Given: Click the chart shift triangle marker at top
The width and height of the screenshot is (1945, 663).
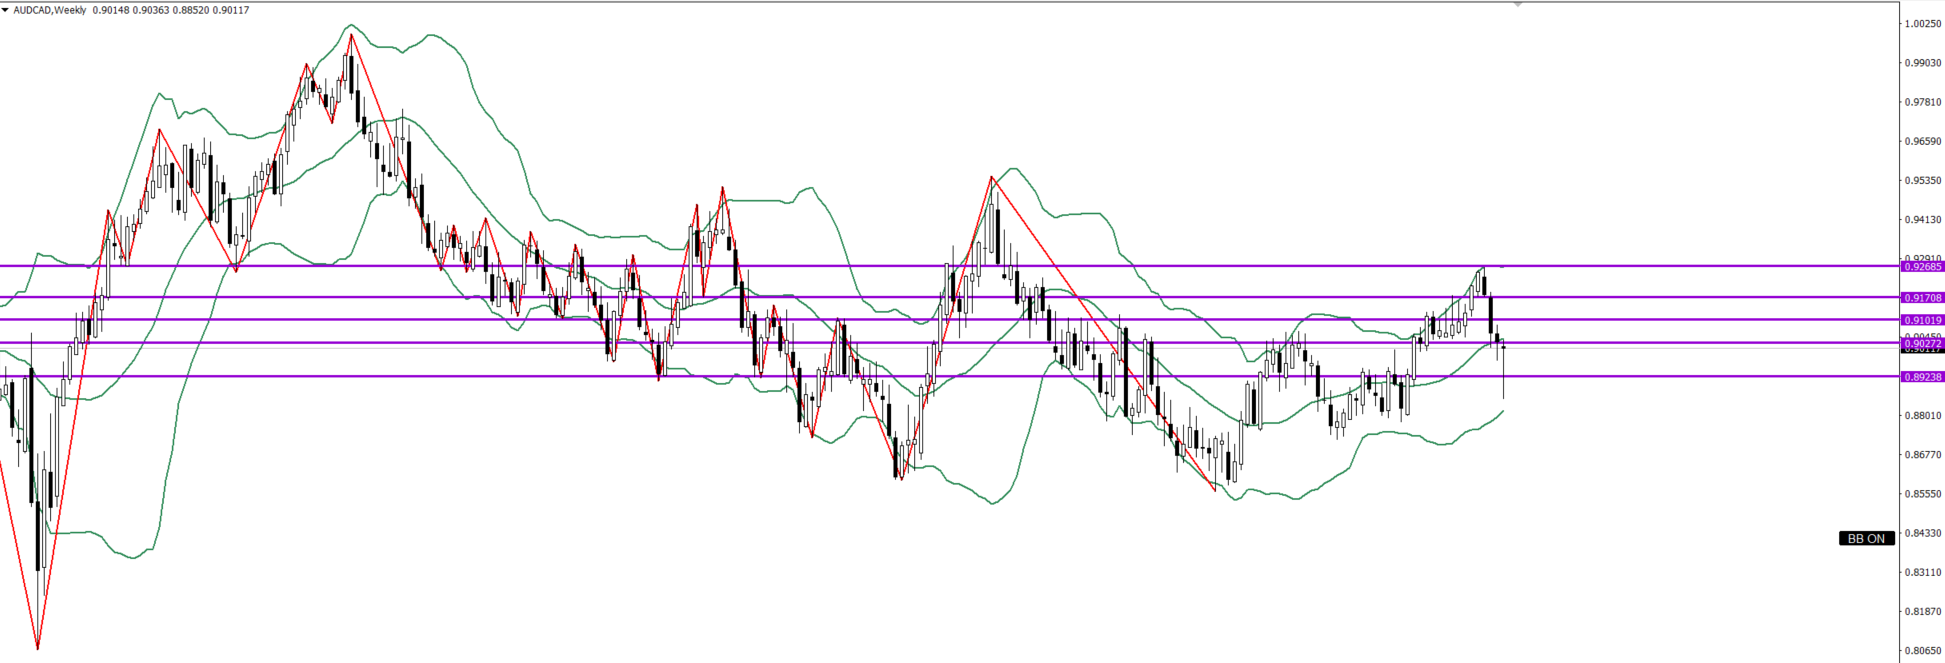Looking at the screenshot, I should (x=1518, y=5).
